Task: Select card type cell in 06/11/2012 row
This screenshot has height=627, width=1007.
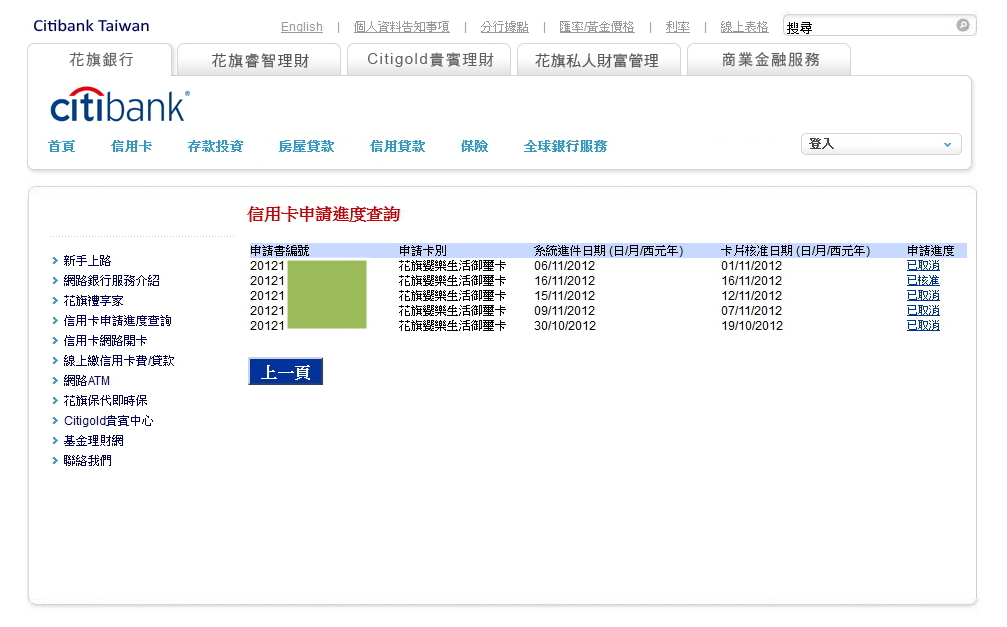Action: tap(452, 266)
